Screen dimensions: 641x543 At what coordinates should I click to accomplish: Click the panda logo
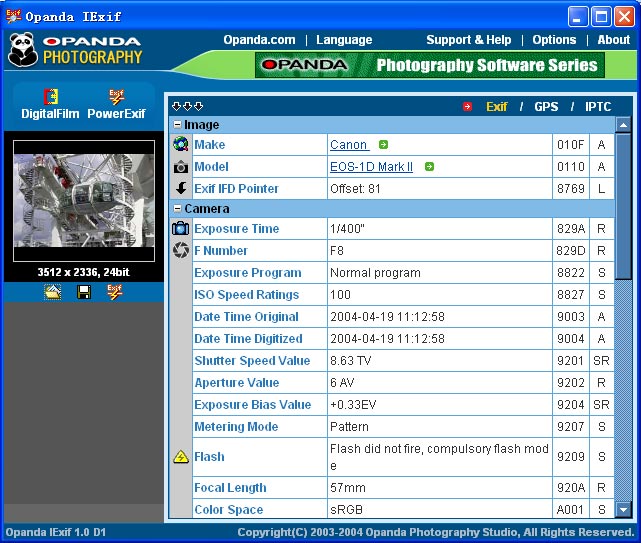pos(22,50)
